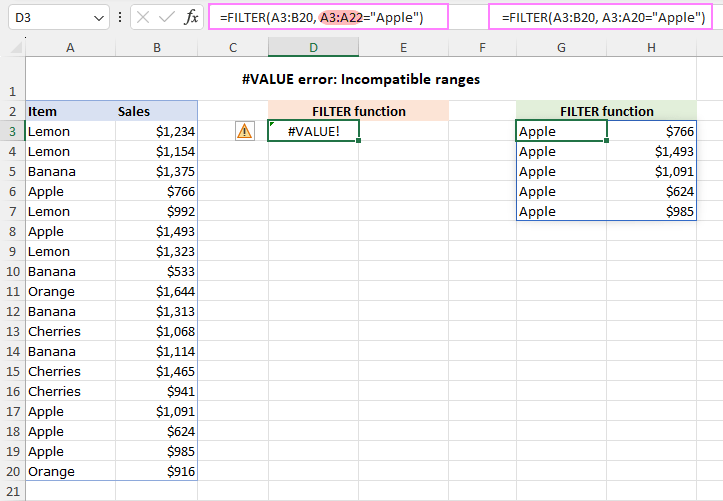723x501 pixels.
Task: Click the Cancel X formula bar icon
Action: 144,17
